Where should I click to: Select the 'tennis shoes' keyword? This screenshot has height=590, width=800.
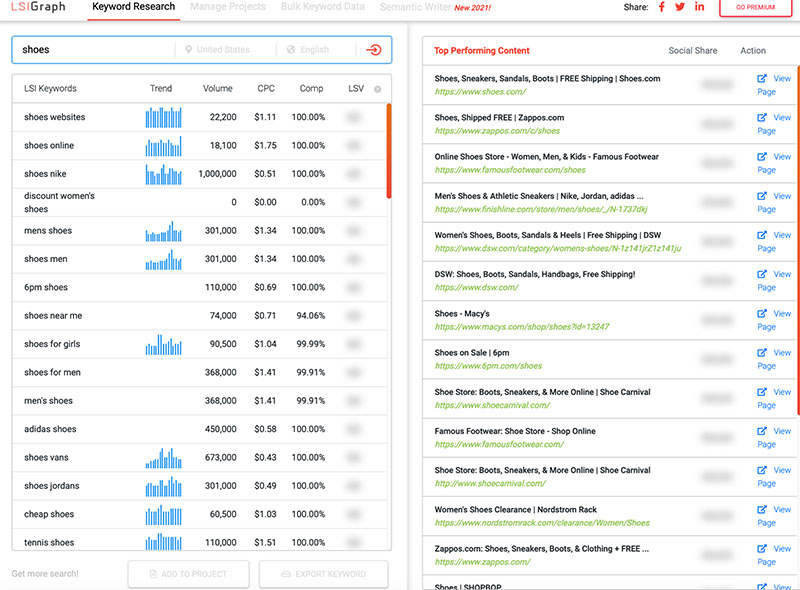click(49, 543)
